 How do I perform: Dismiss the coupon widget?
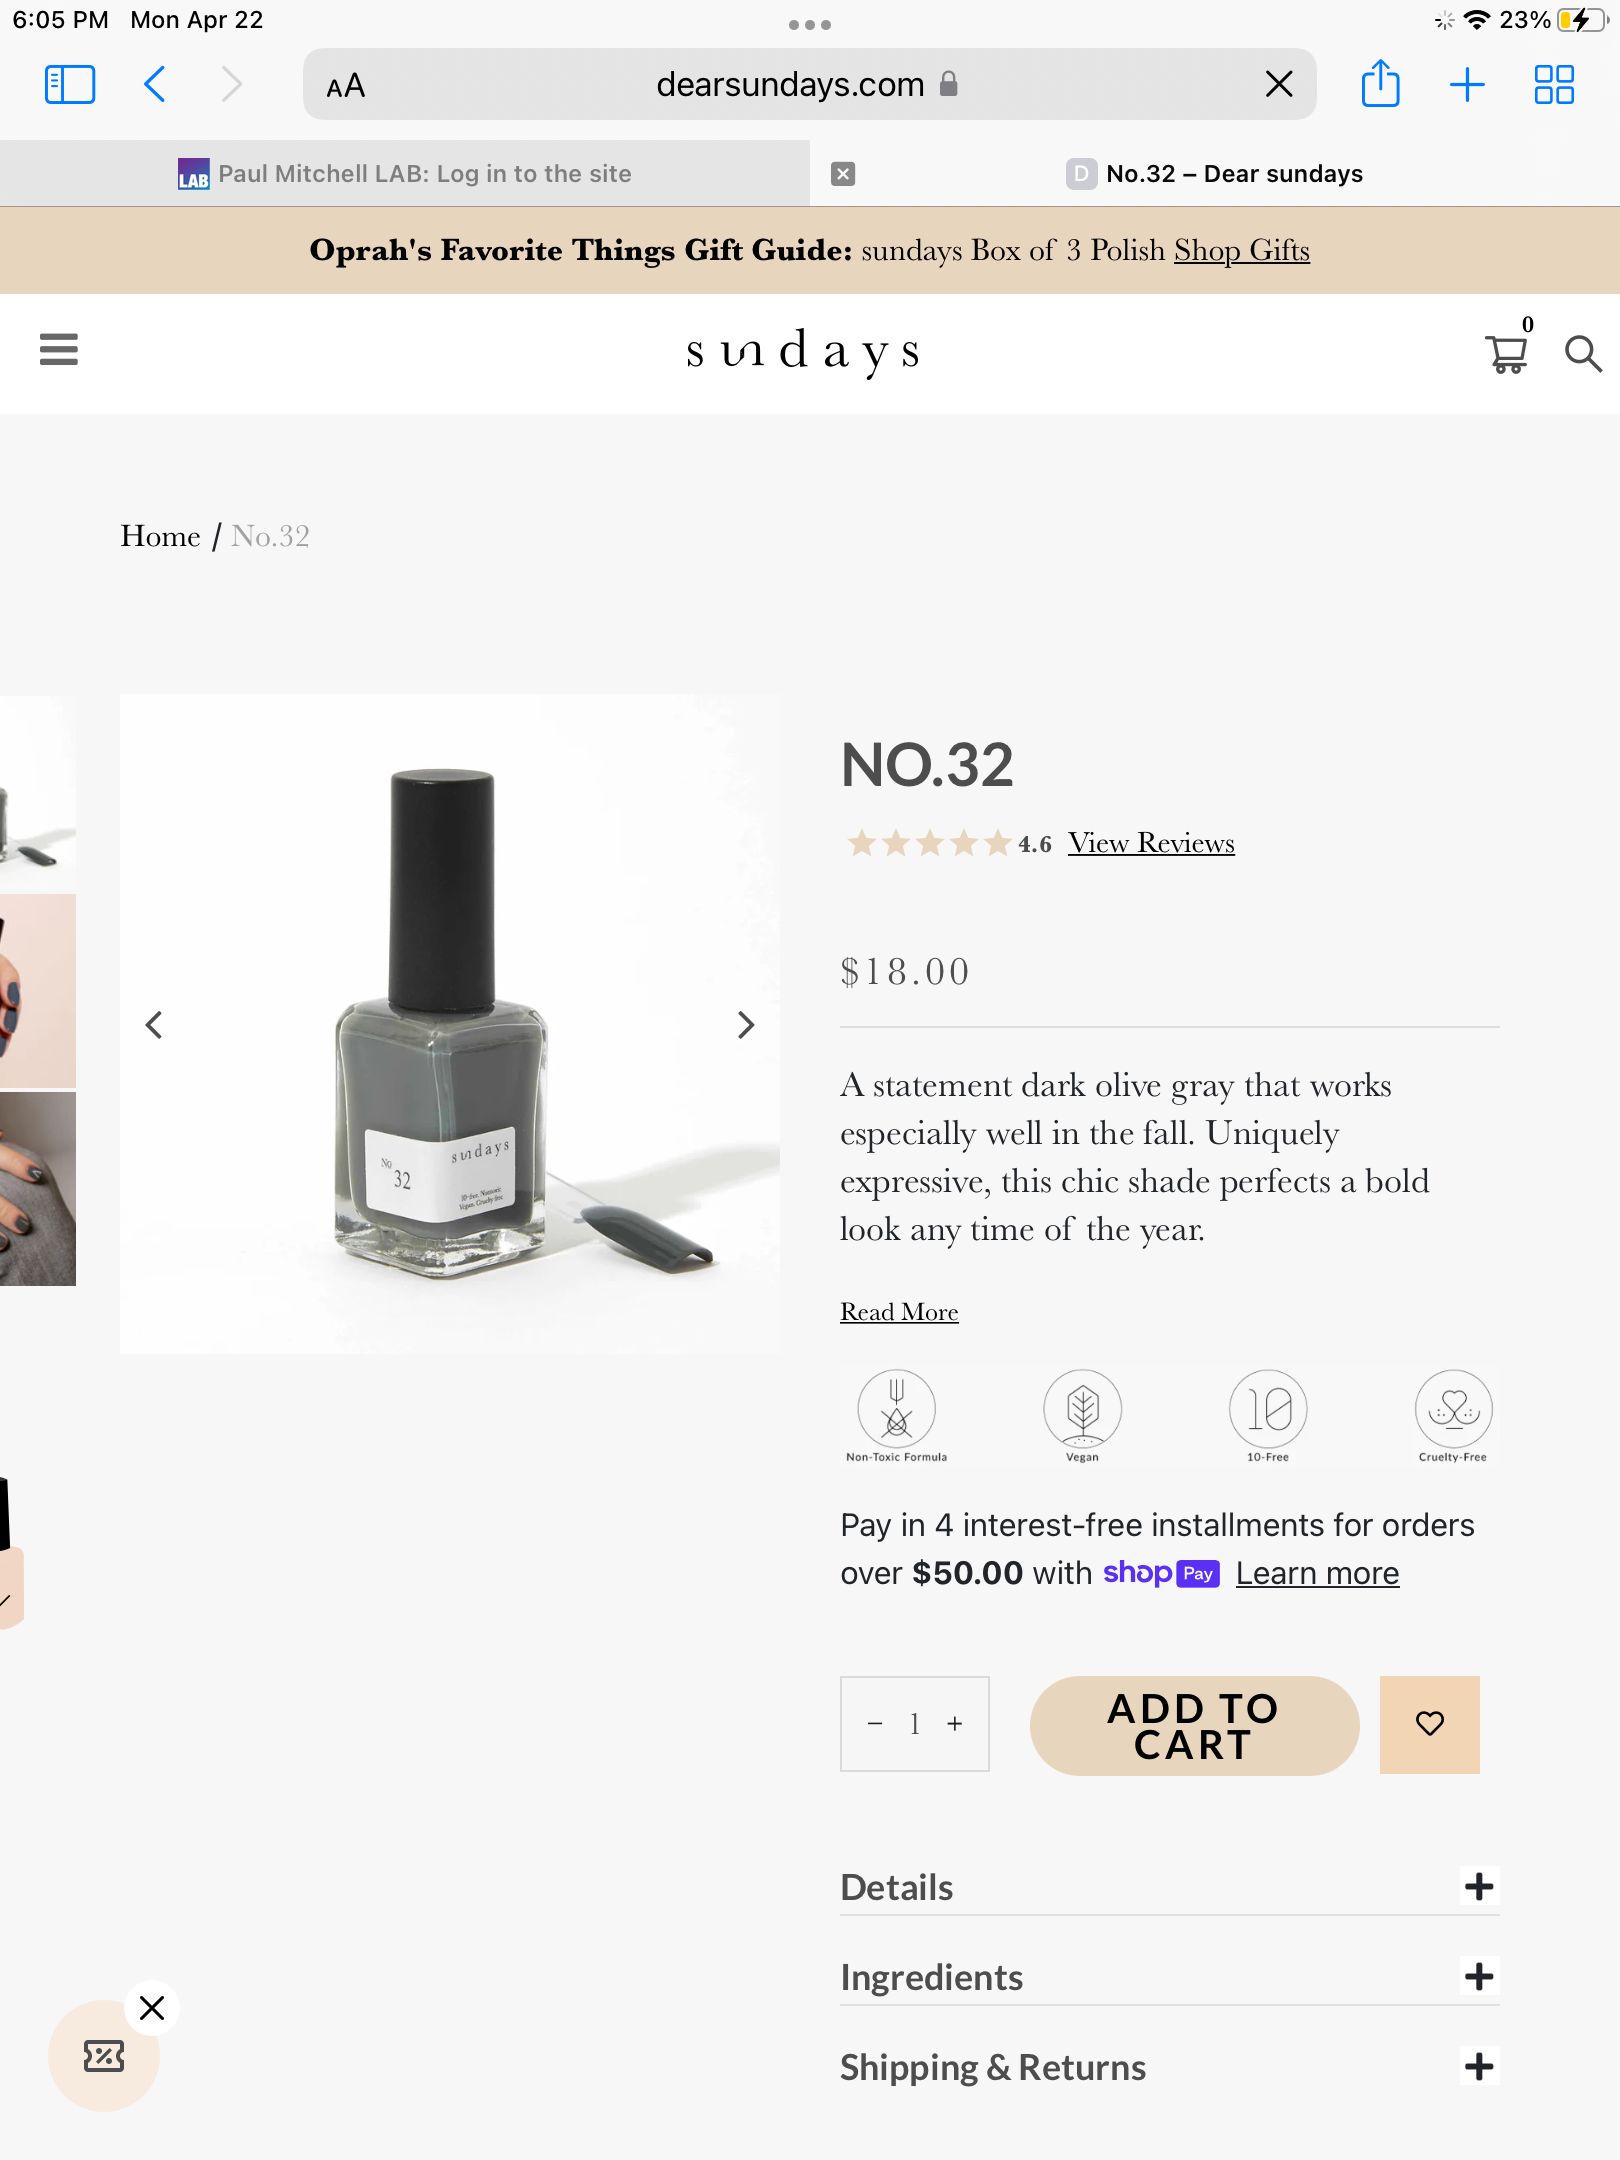tap(152, 2007)
